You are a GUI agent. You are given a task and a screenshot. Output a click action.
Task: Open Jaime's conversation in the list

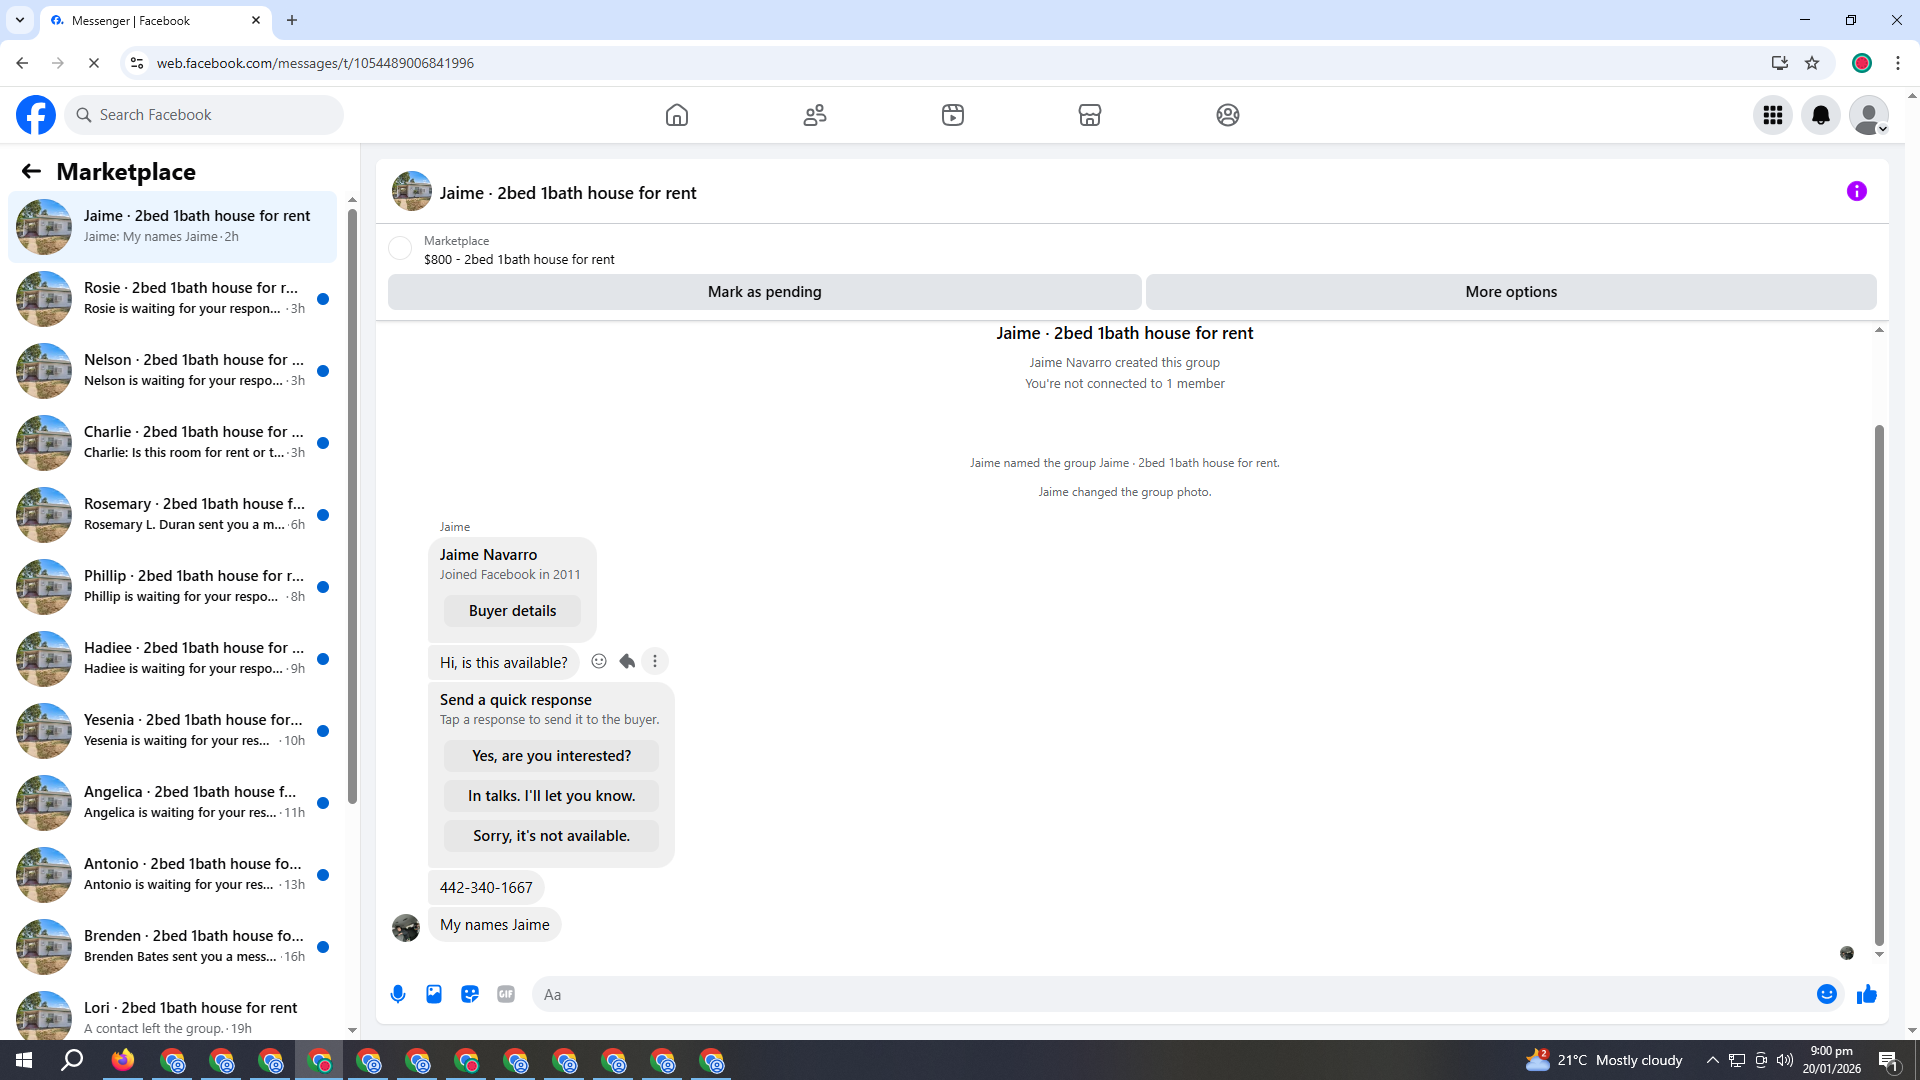(x=173, y=227)
